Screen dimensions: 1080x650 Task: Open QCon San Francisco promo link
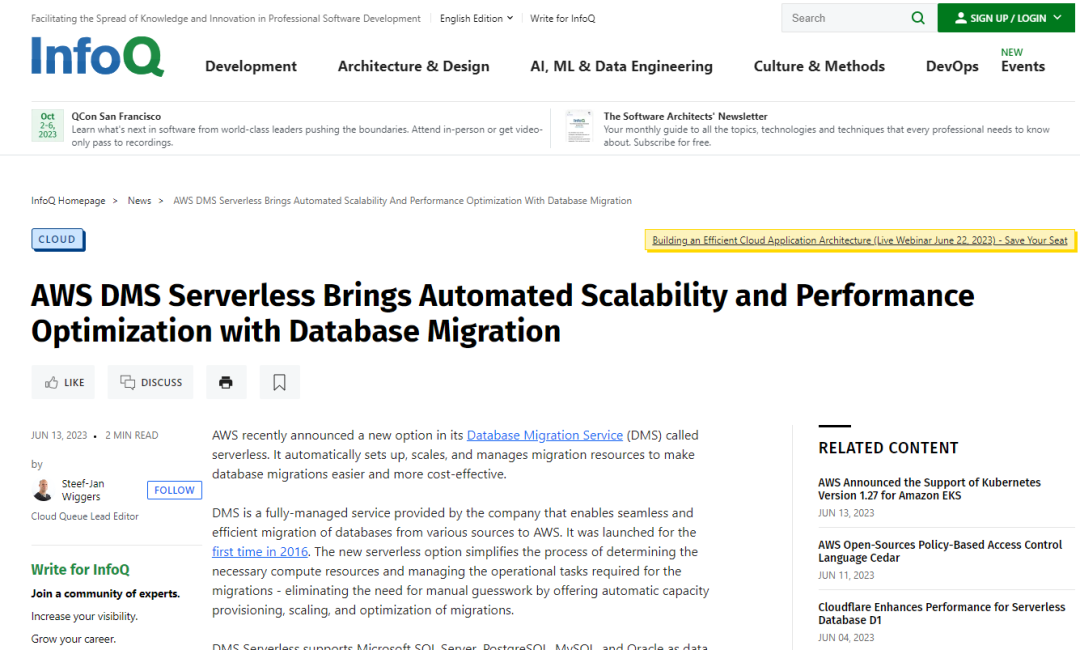point(116,116)
